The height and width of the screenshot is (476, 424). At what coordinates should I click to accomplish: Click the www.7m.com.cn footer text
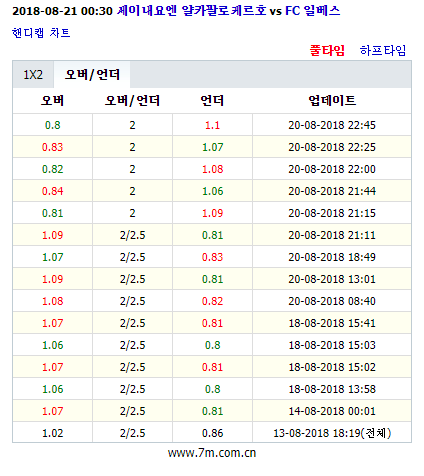(x=212, y=453)
